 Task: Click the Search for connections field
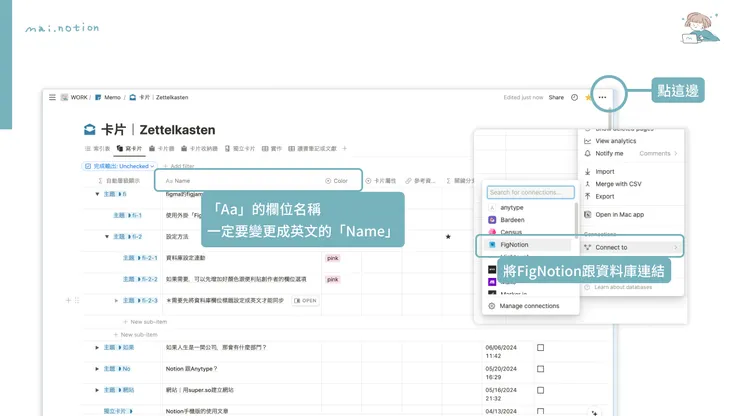[x=530, y=192]
